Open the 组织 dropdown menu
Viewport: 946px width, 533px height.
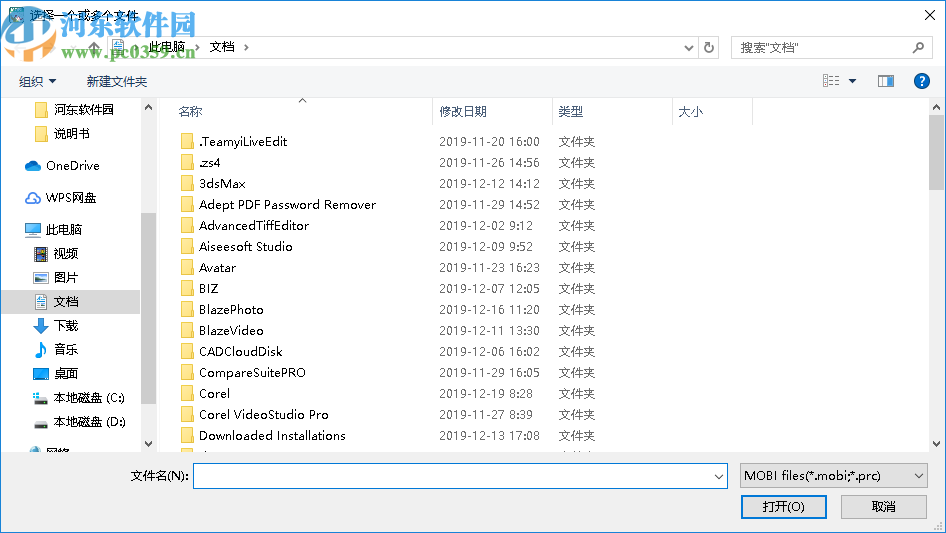[37, 81]
